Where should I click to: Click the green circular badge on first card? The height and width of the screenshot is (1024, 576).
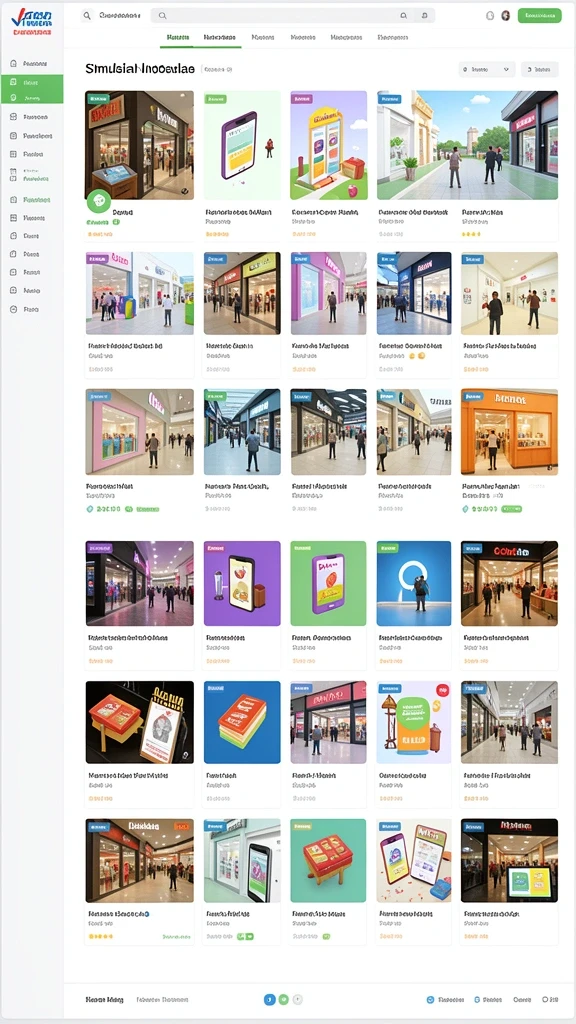point(99,200)
